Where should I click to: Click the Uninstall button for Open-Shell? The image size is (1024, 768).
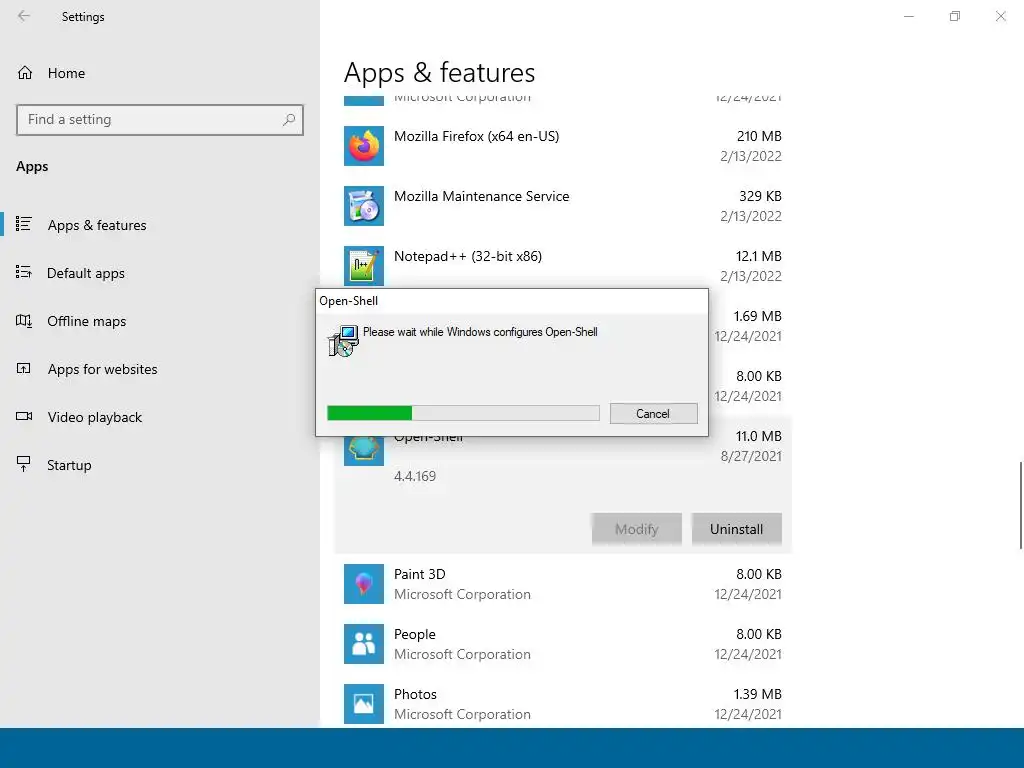736,529
